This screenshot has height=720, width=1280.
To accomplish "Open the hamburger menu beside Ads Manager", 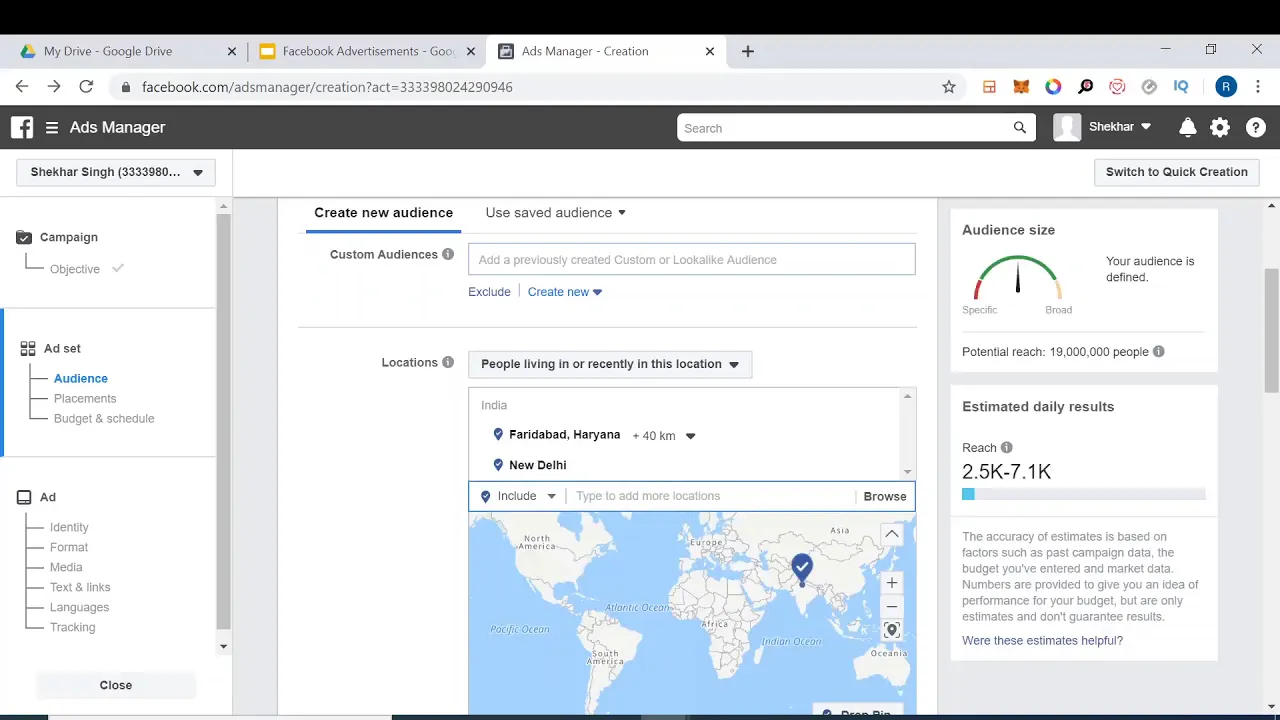I will coord(52,128).
